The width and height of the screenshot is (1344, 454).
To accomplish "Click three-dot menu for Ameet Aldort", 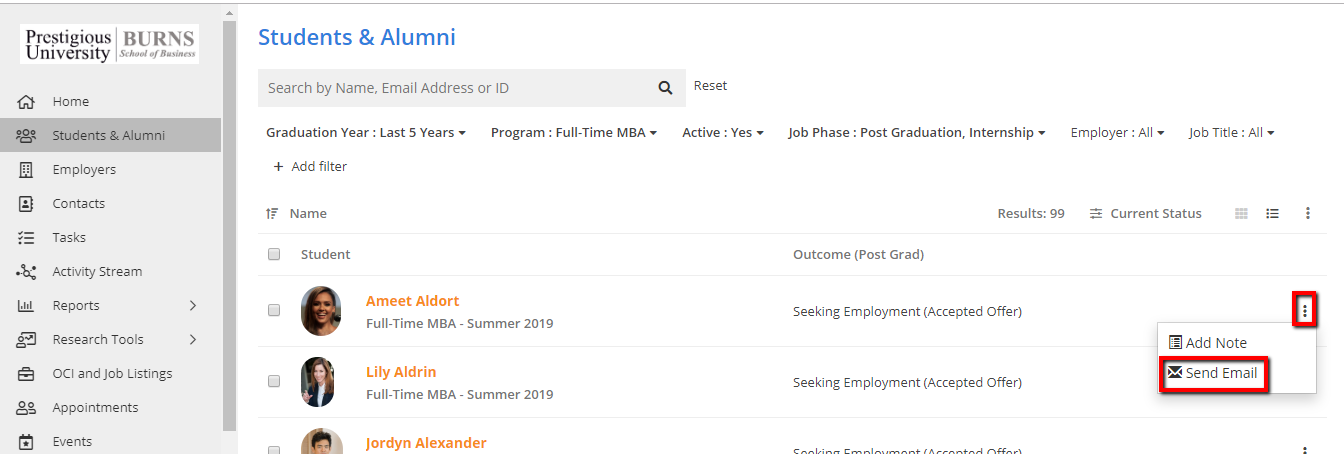I will [1304, 311].
